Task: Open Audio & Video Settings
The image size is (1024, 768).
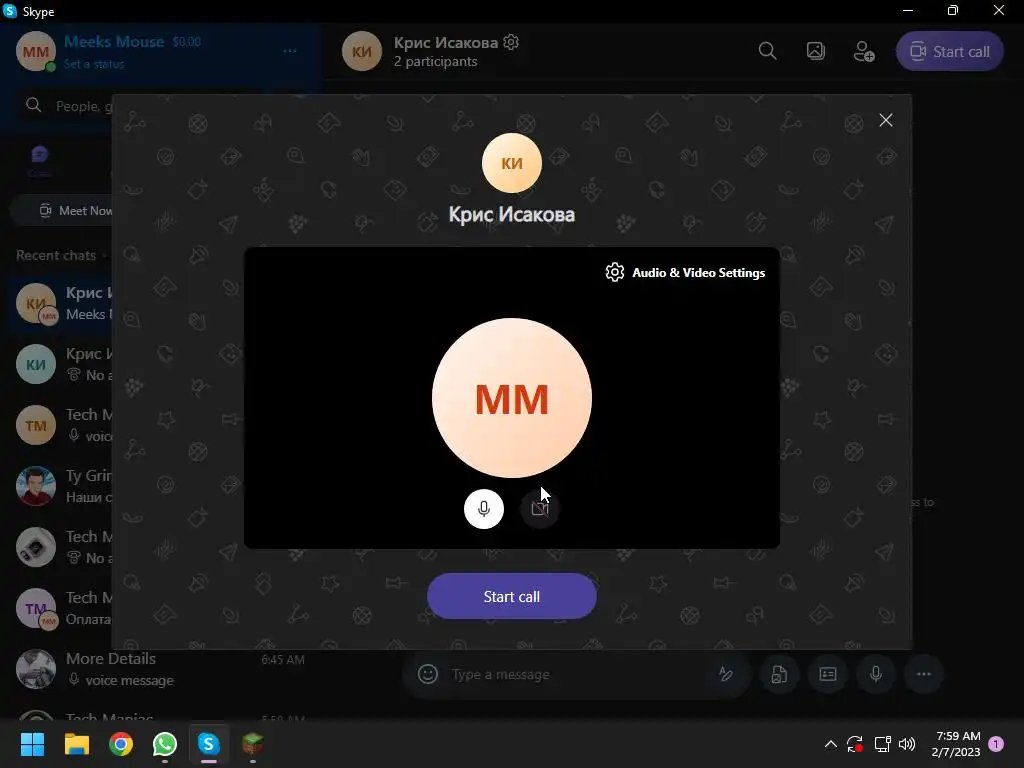Action: tap(685, 272)
